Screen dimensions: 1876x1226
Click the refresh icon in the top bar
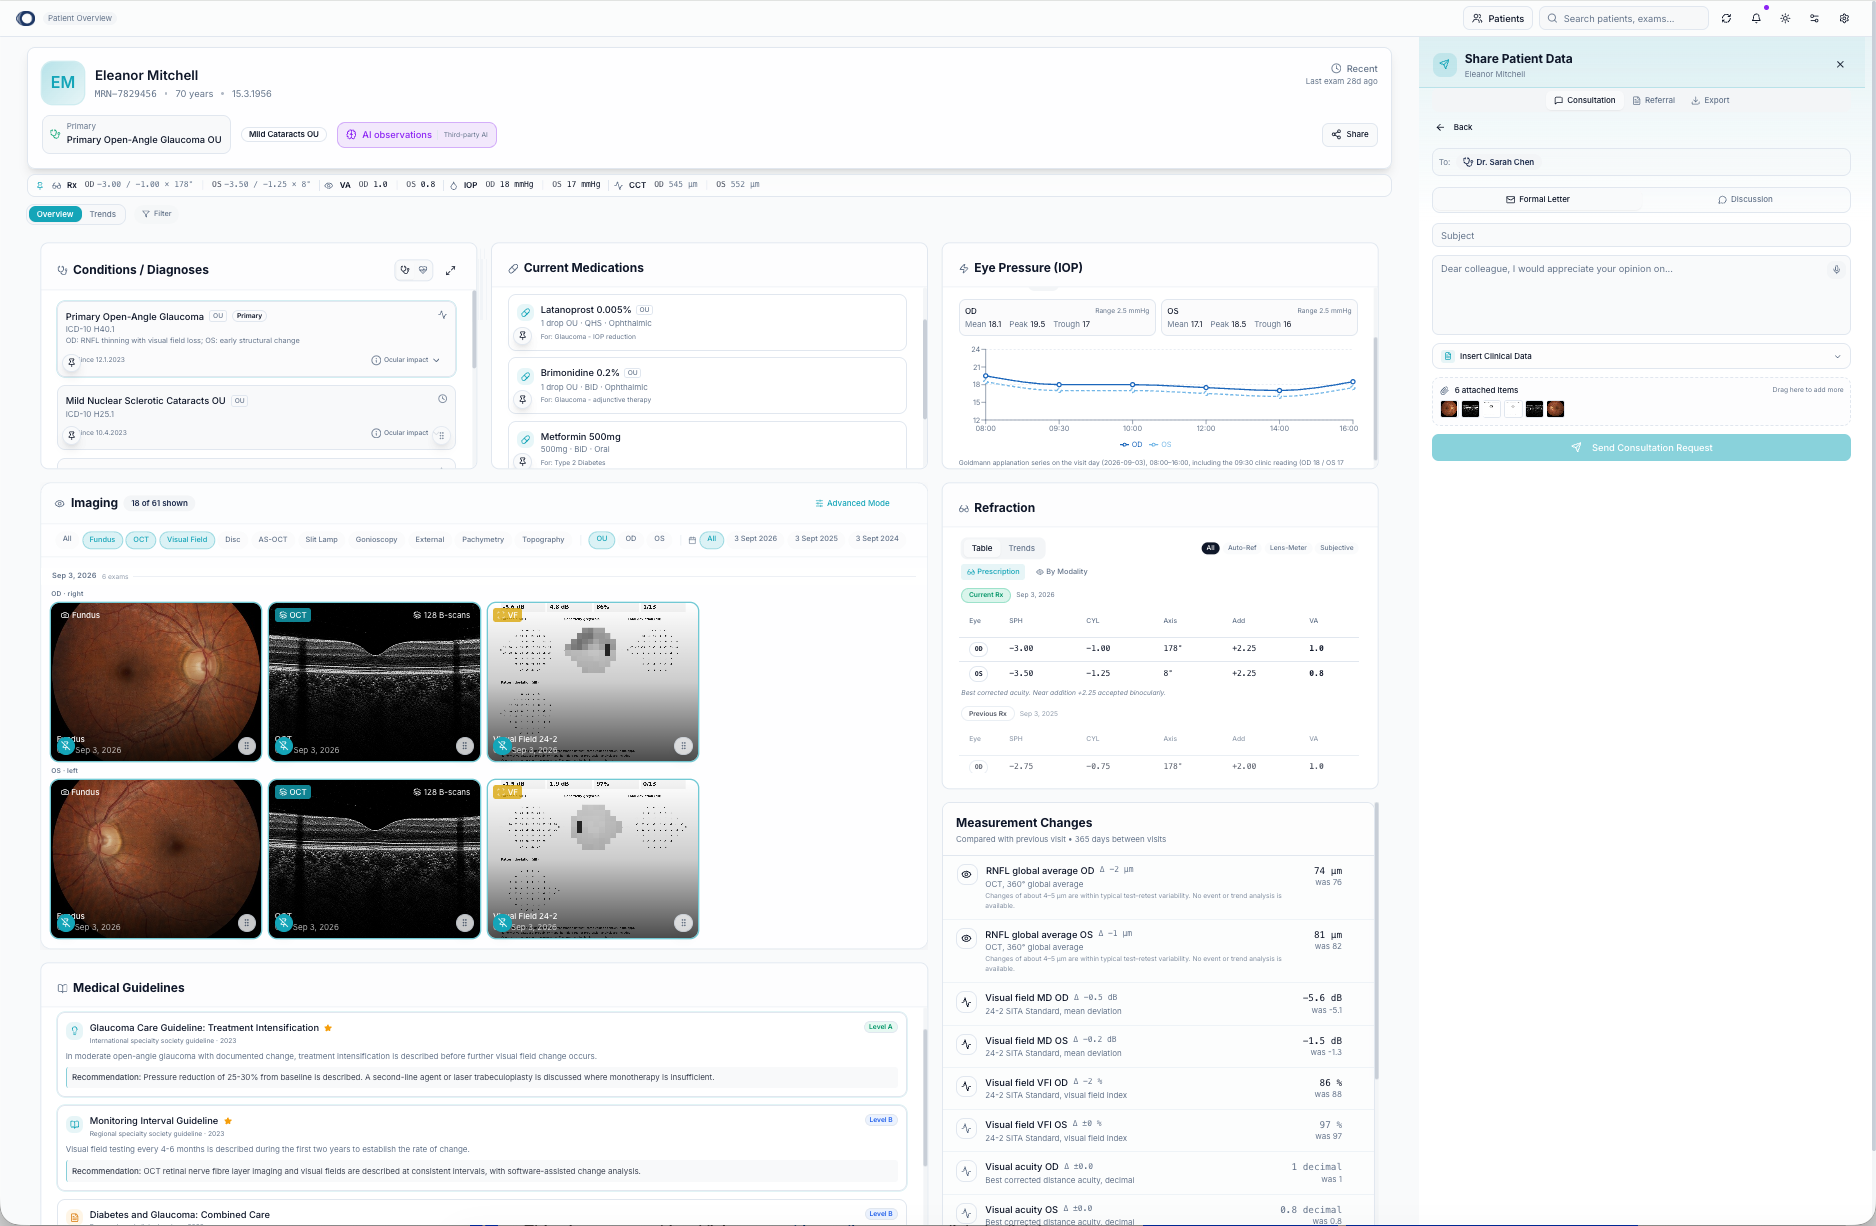pos(1726,18)
